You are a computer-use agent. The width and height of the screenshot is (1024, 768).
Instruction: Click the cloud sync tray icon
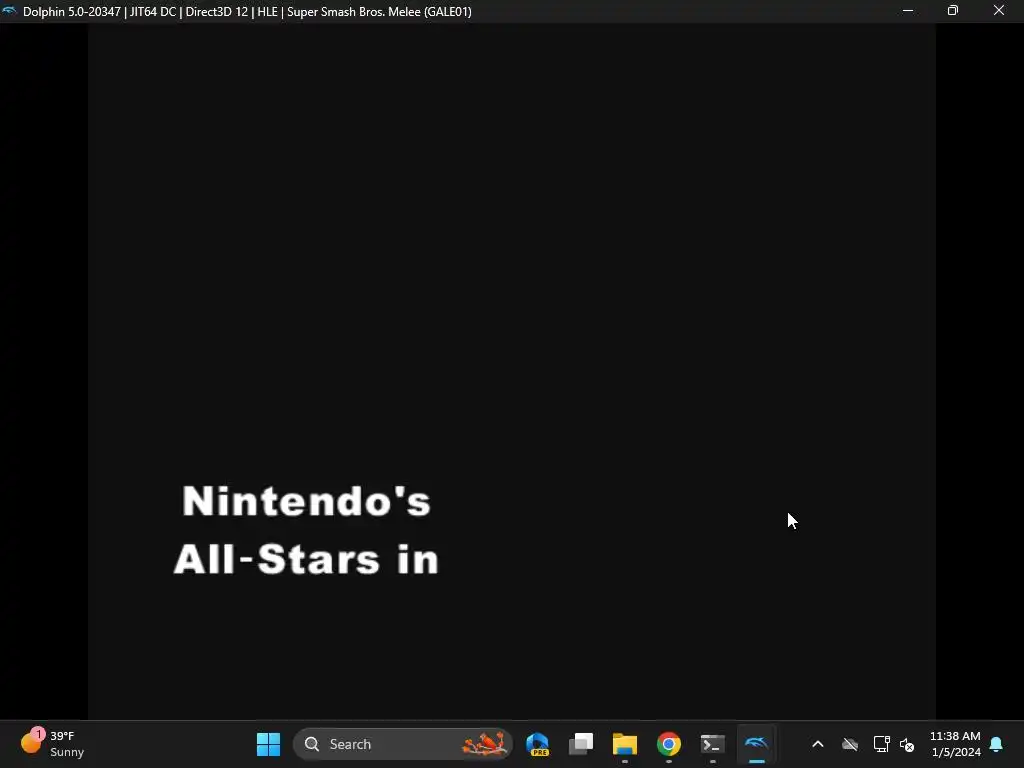coord(850,744)
